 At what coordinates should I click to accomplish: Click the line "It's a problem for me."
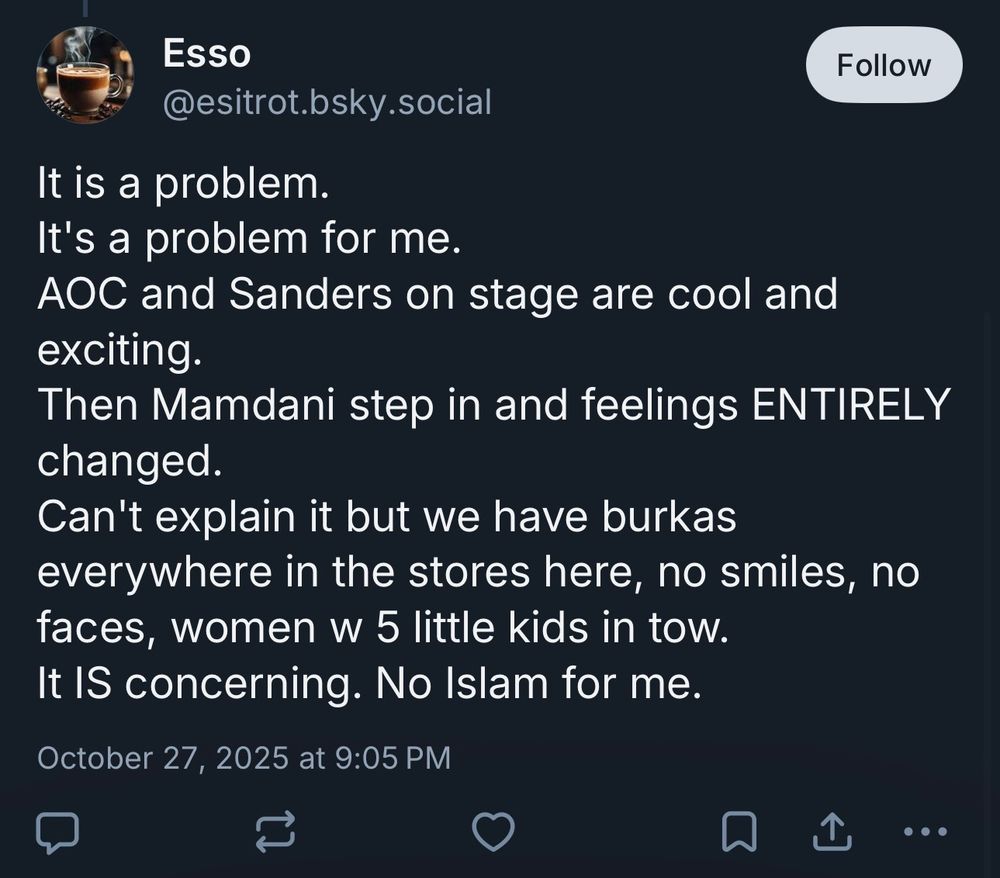(249, 239)
